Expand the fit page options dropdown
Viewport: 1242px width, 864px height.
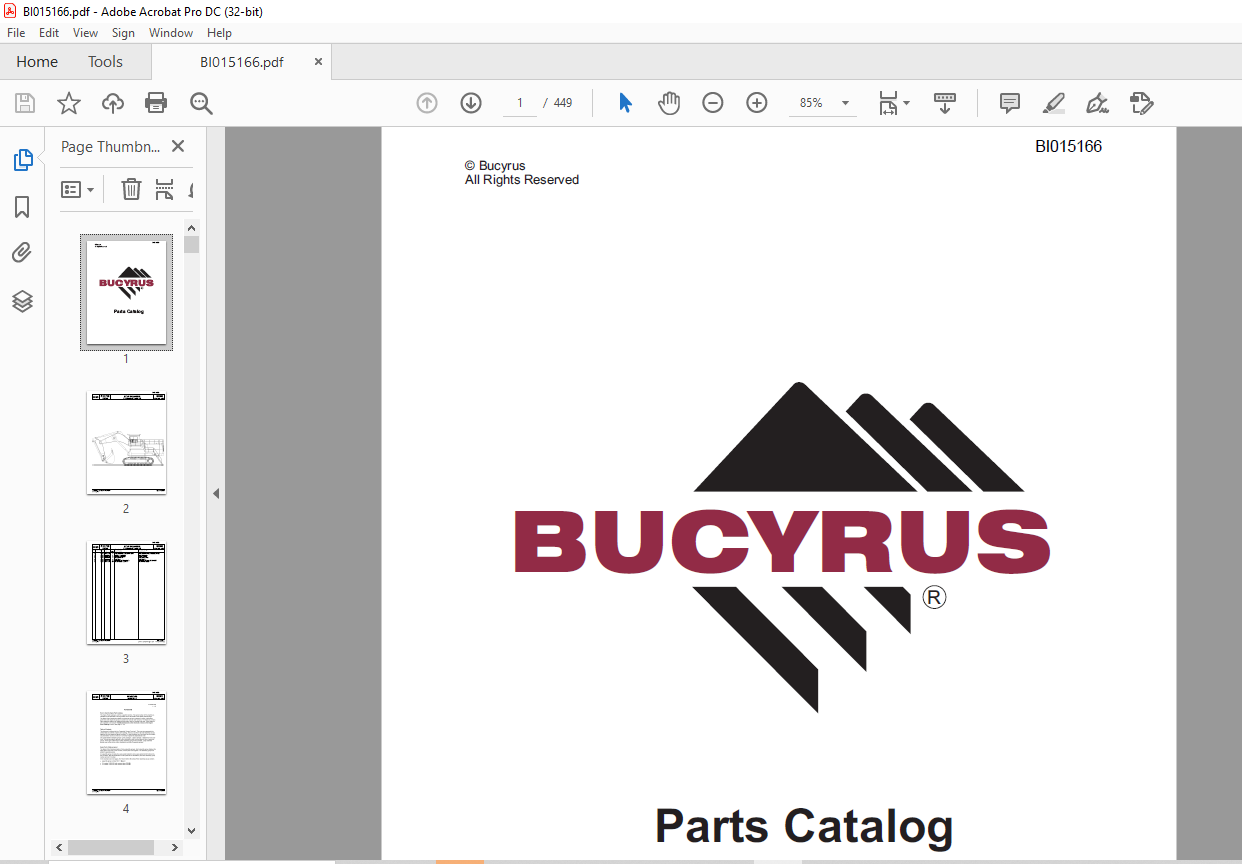click(906, 103)
